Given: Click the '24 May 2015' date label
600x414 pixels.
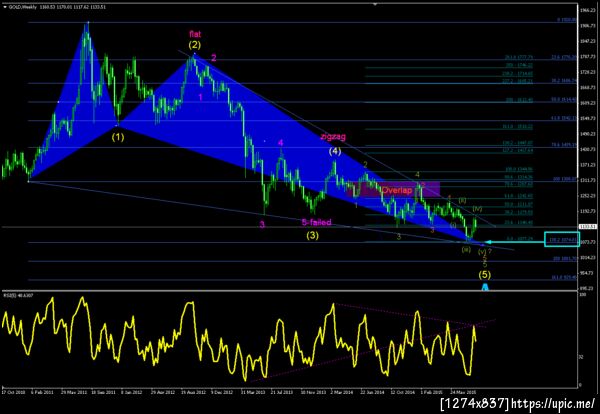Looking at the screenshot, I should click(x=462, y=393).
